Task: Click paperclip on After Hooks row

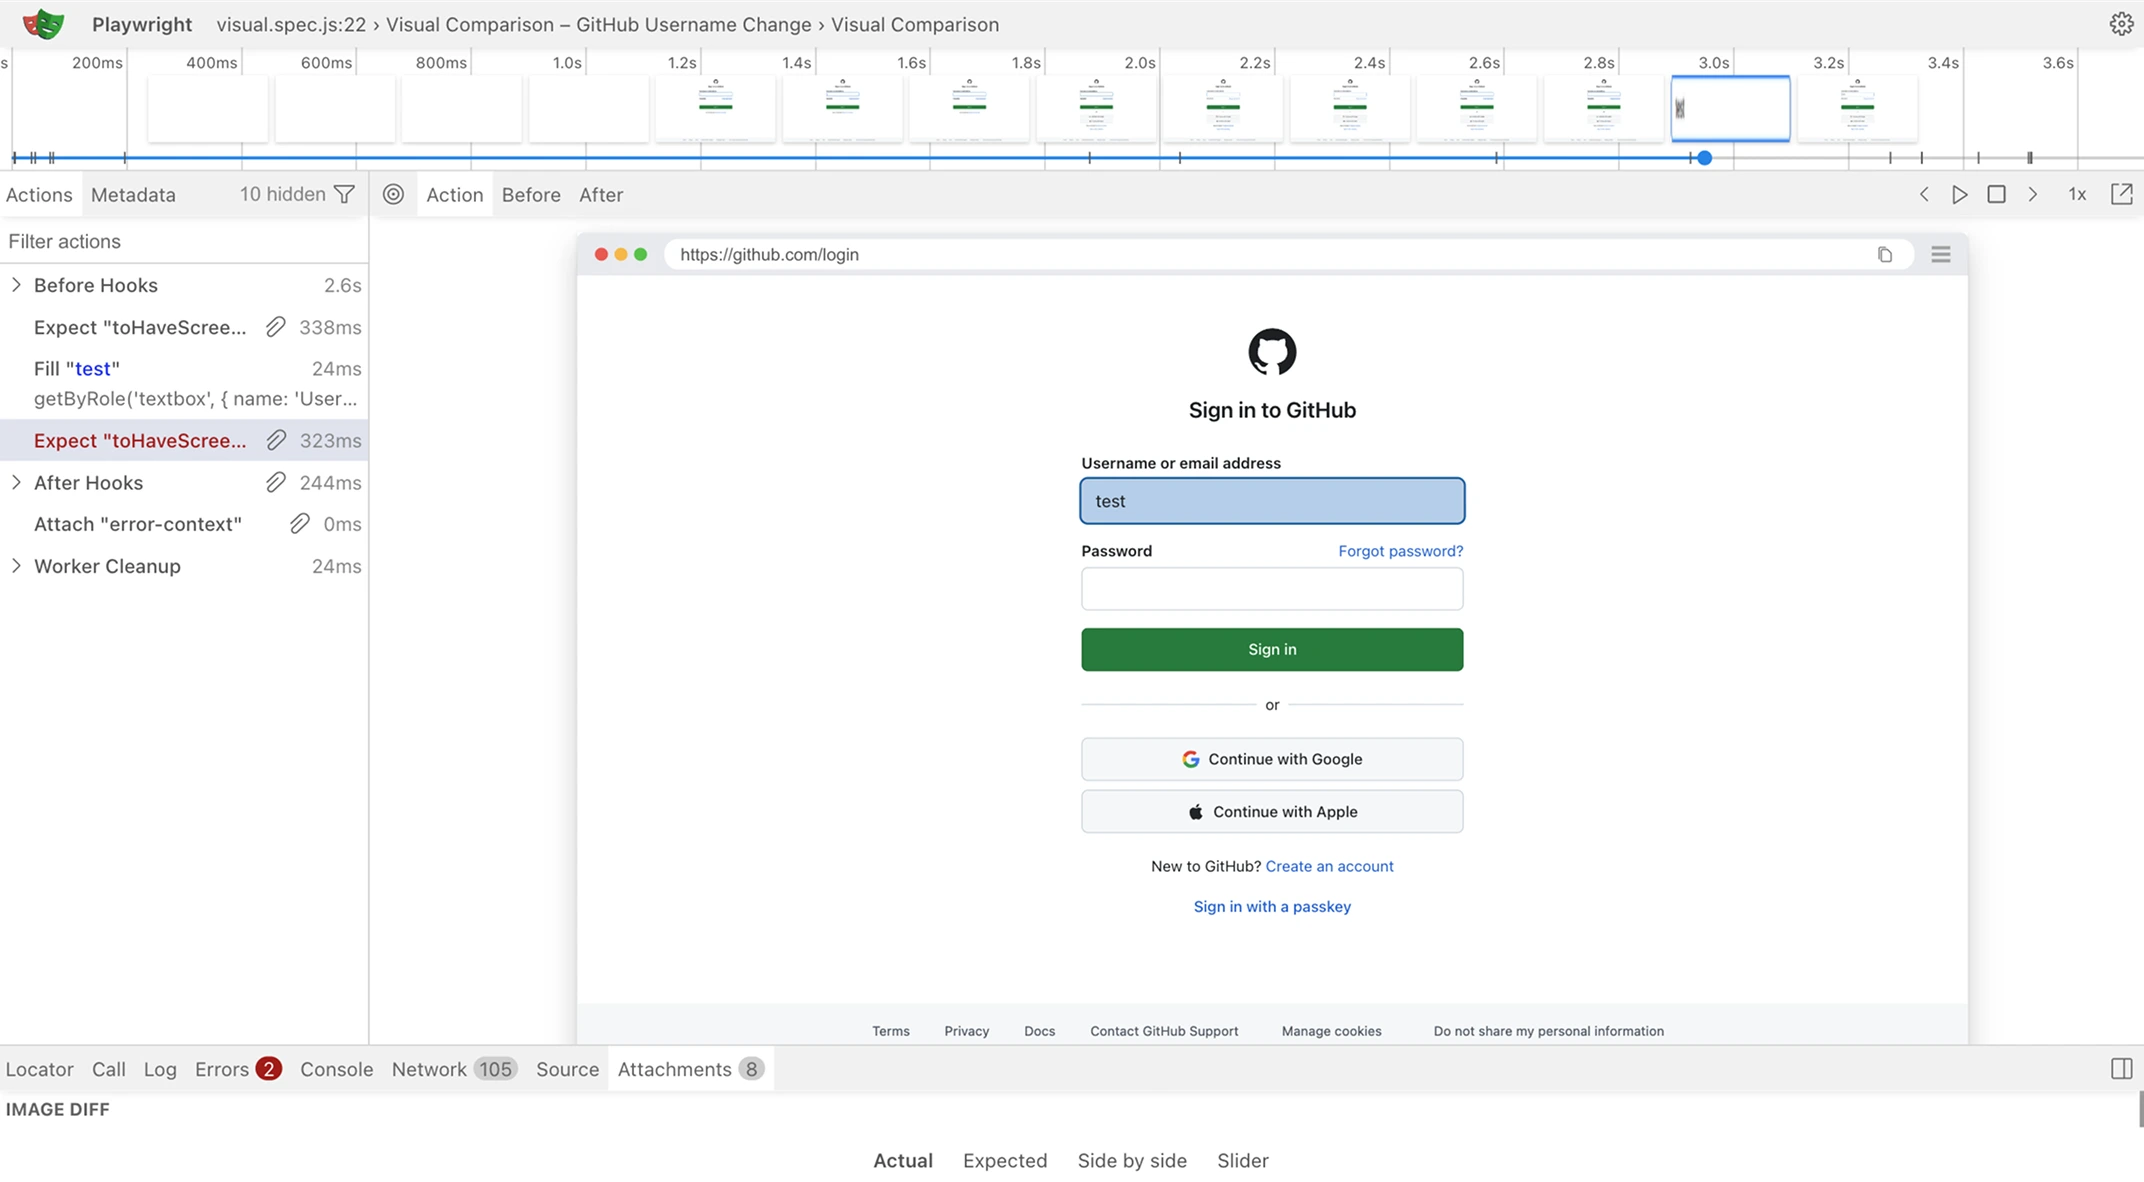Action: click(x=276, y=482)
